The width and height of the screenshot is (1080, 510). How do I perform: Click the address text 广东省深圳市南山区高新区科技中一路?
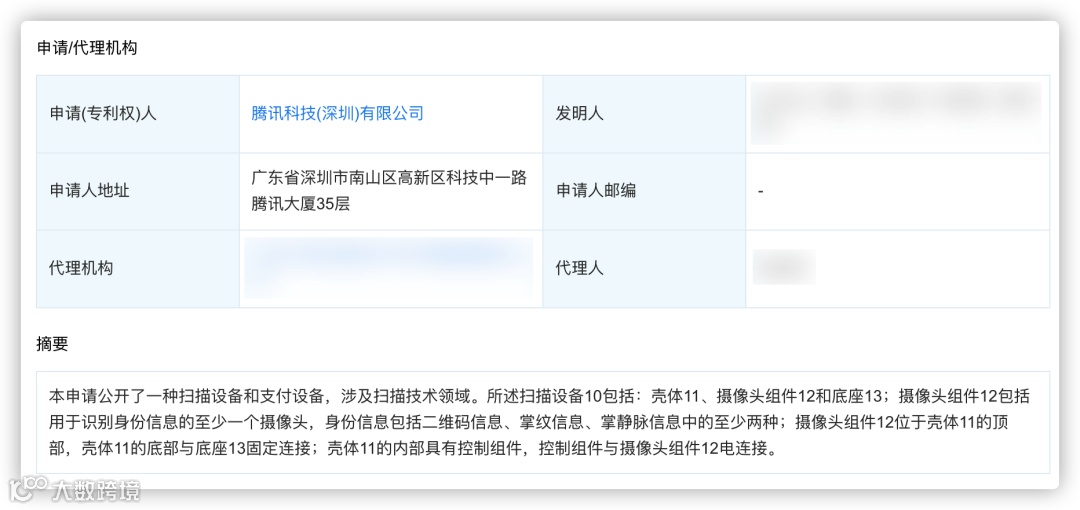pos(389,178)
